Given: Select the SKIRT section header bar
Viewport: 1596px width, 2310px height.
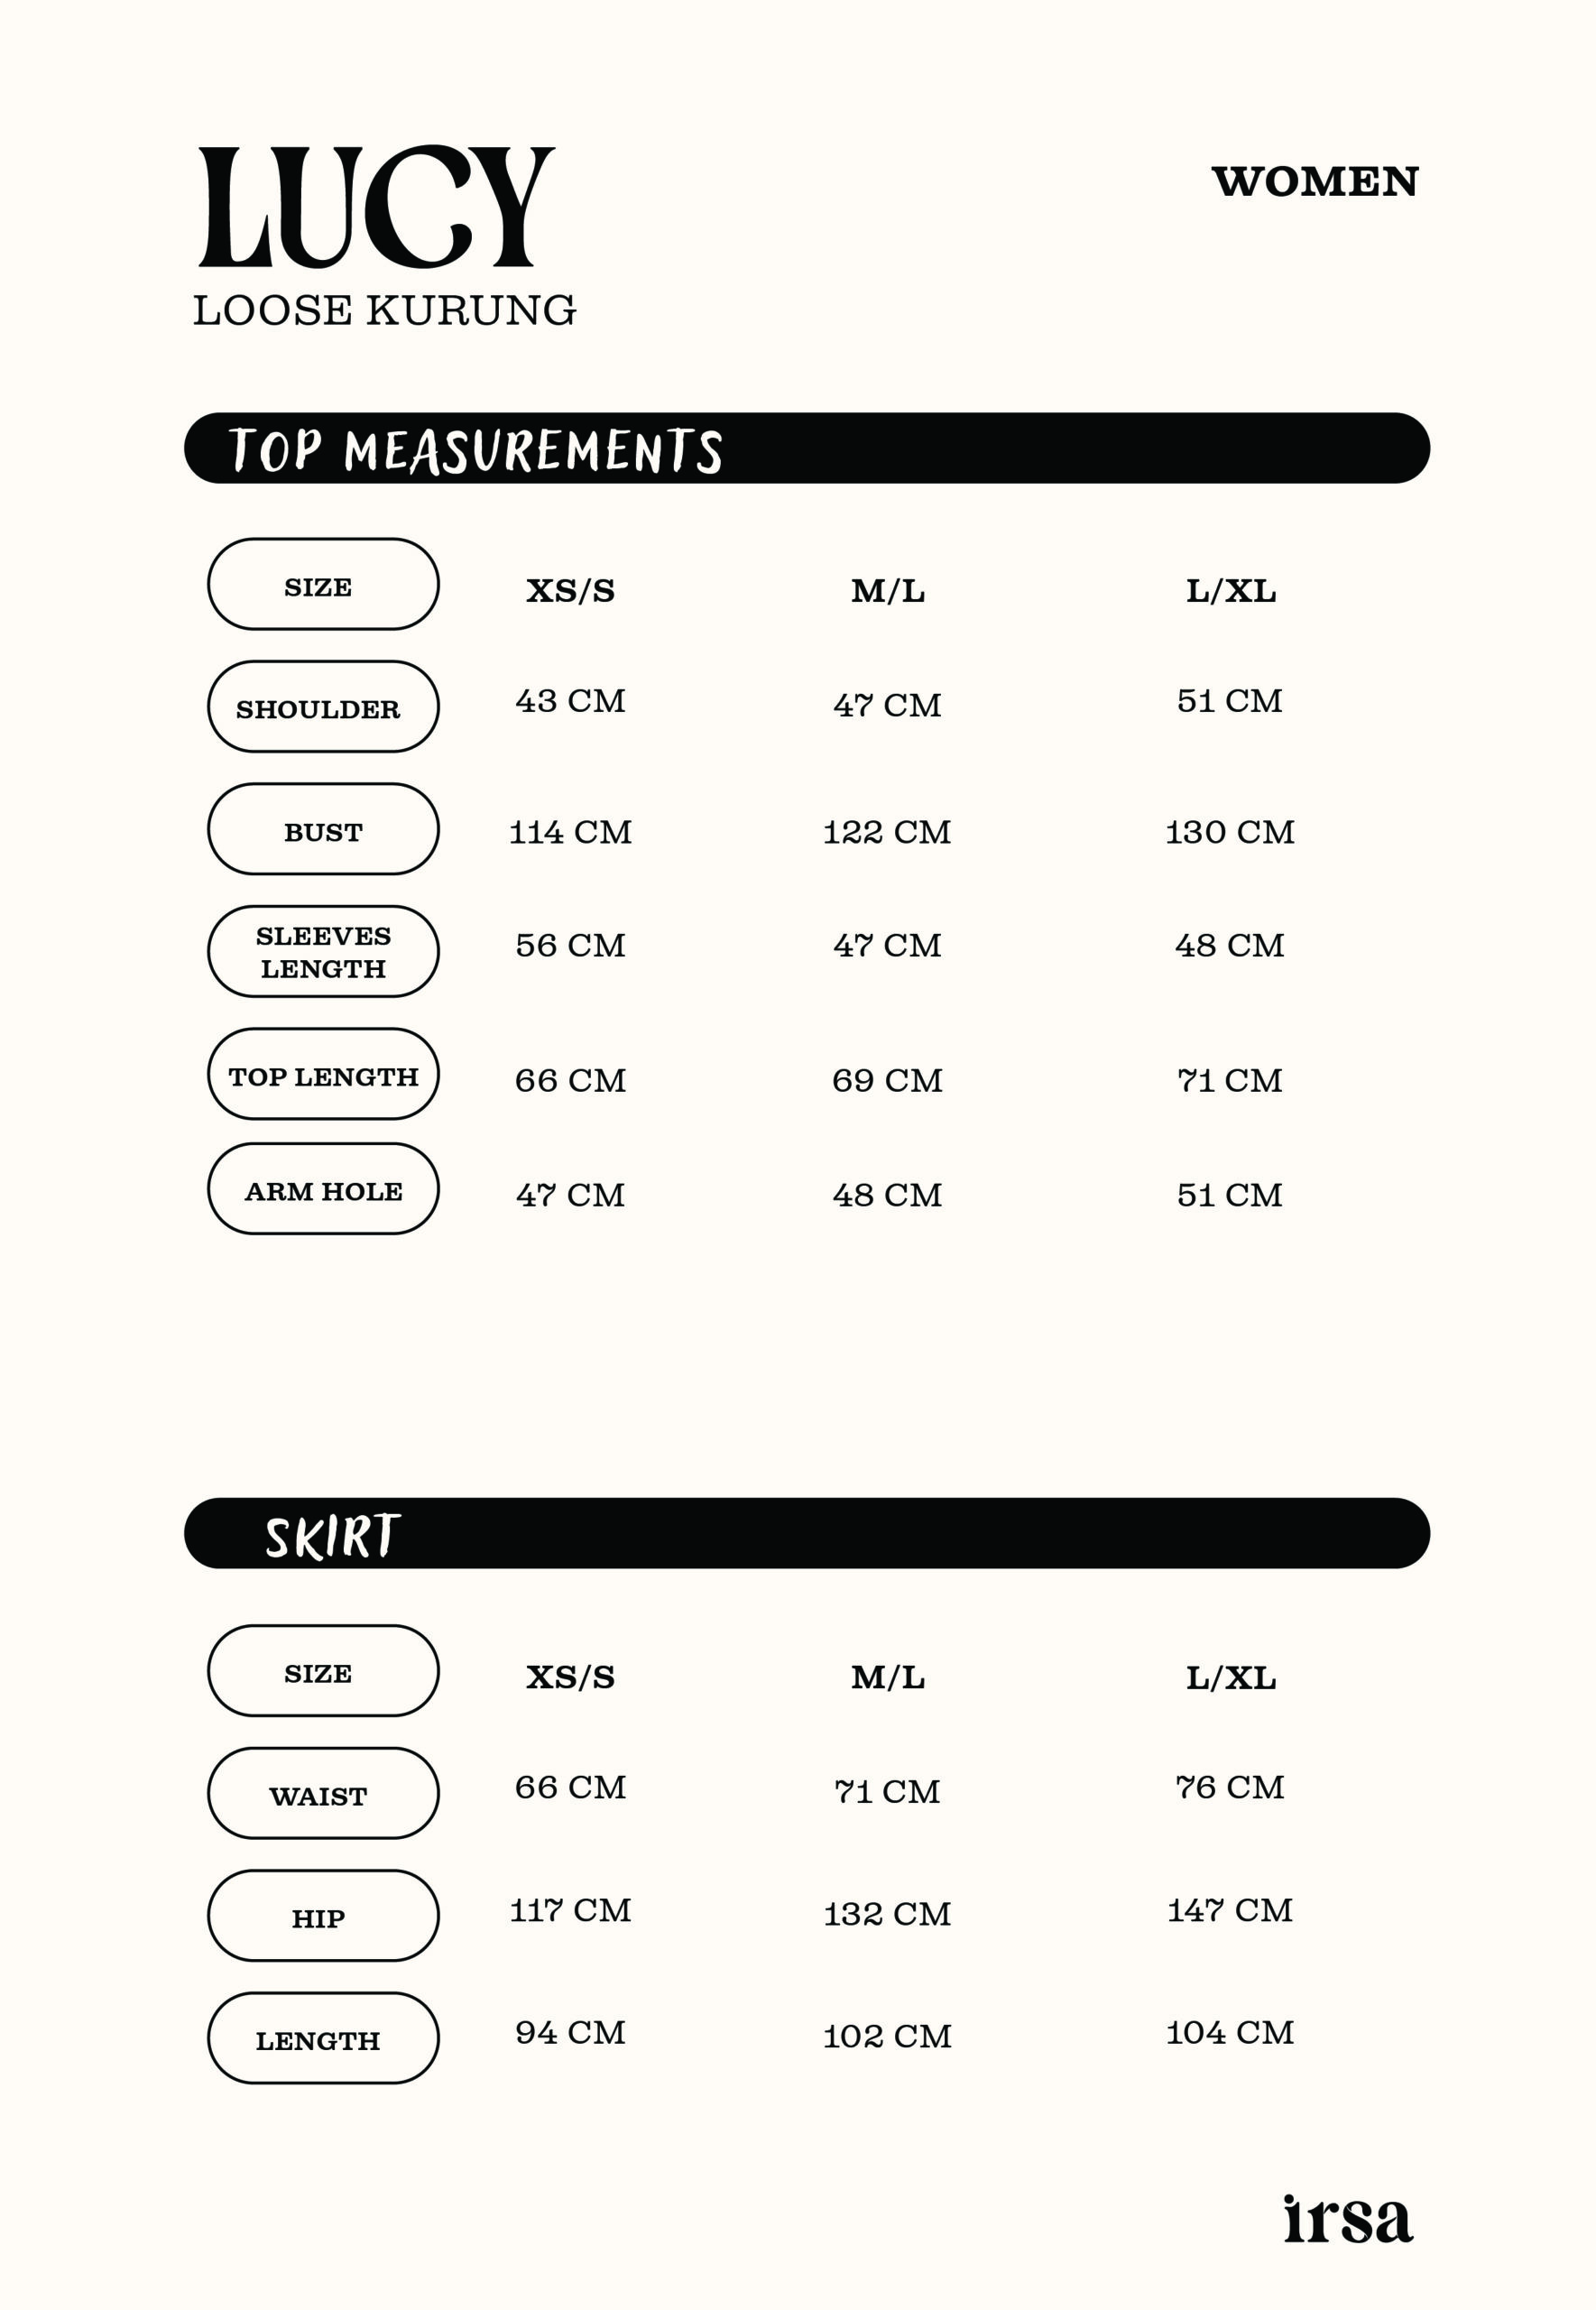Looking at the screenshot, I should click(806, 1533).
